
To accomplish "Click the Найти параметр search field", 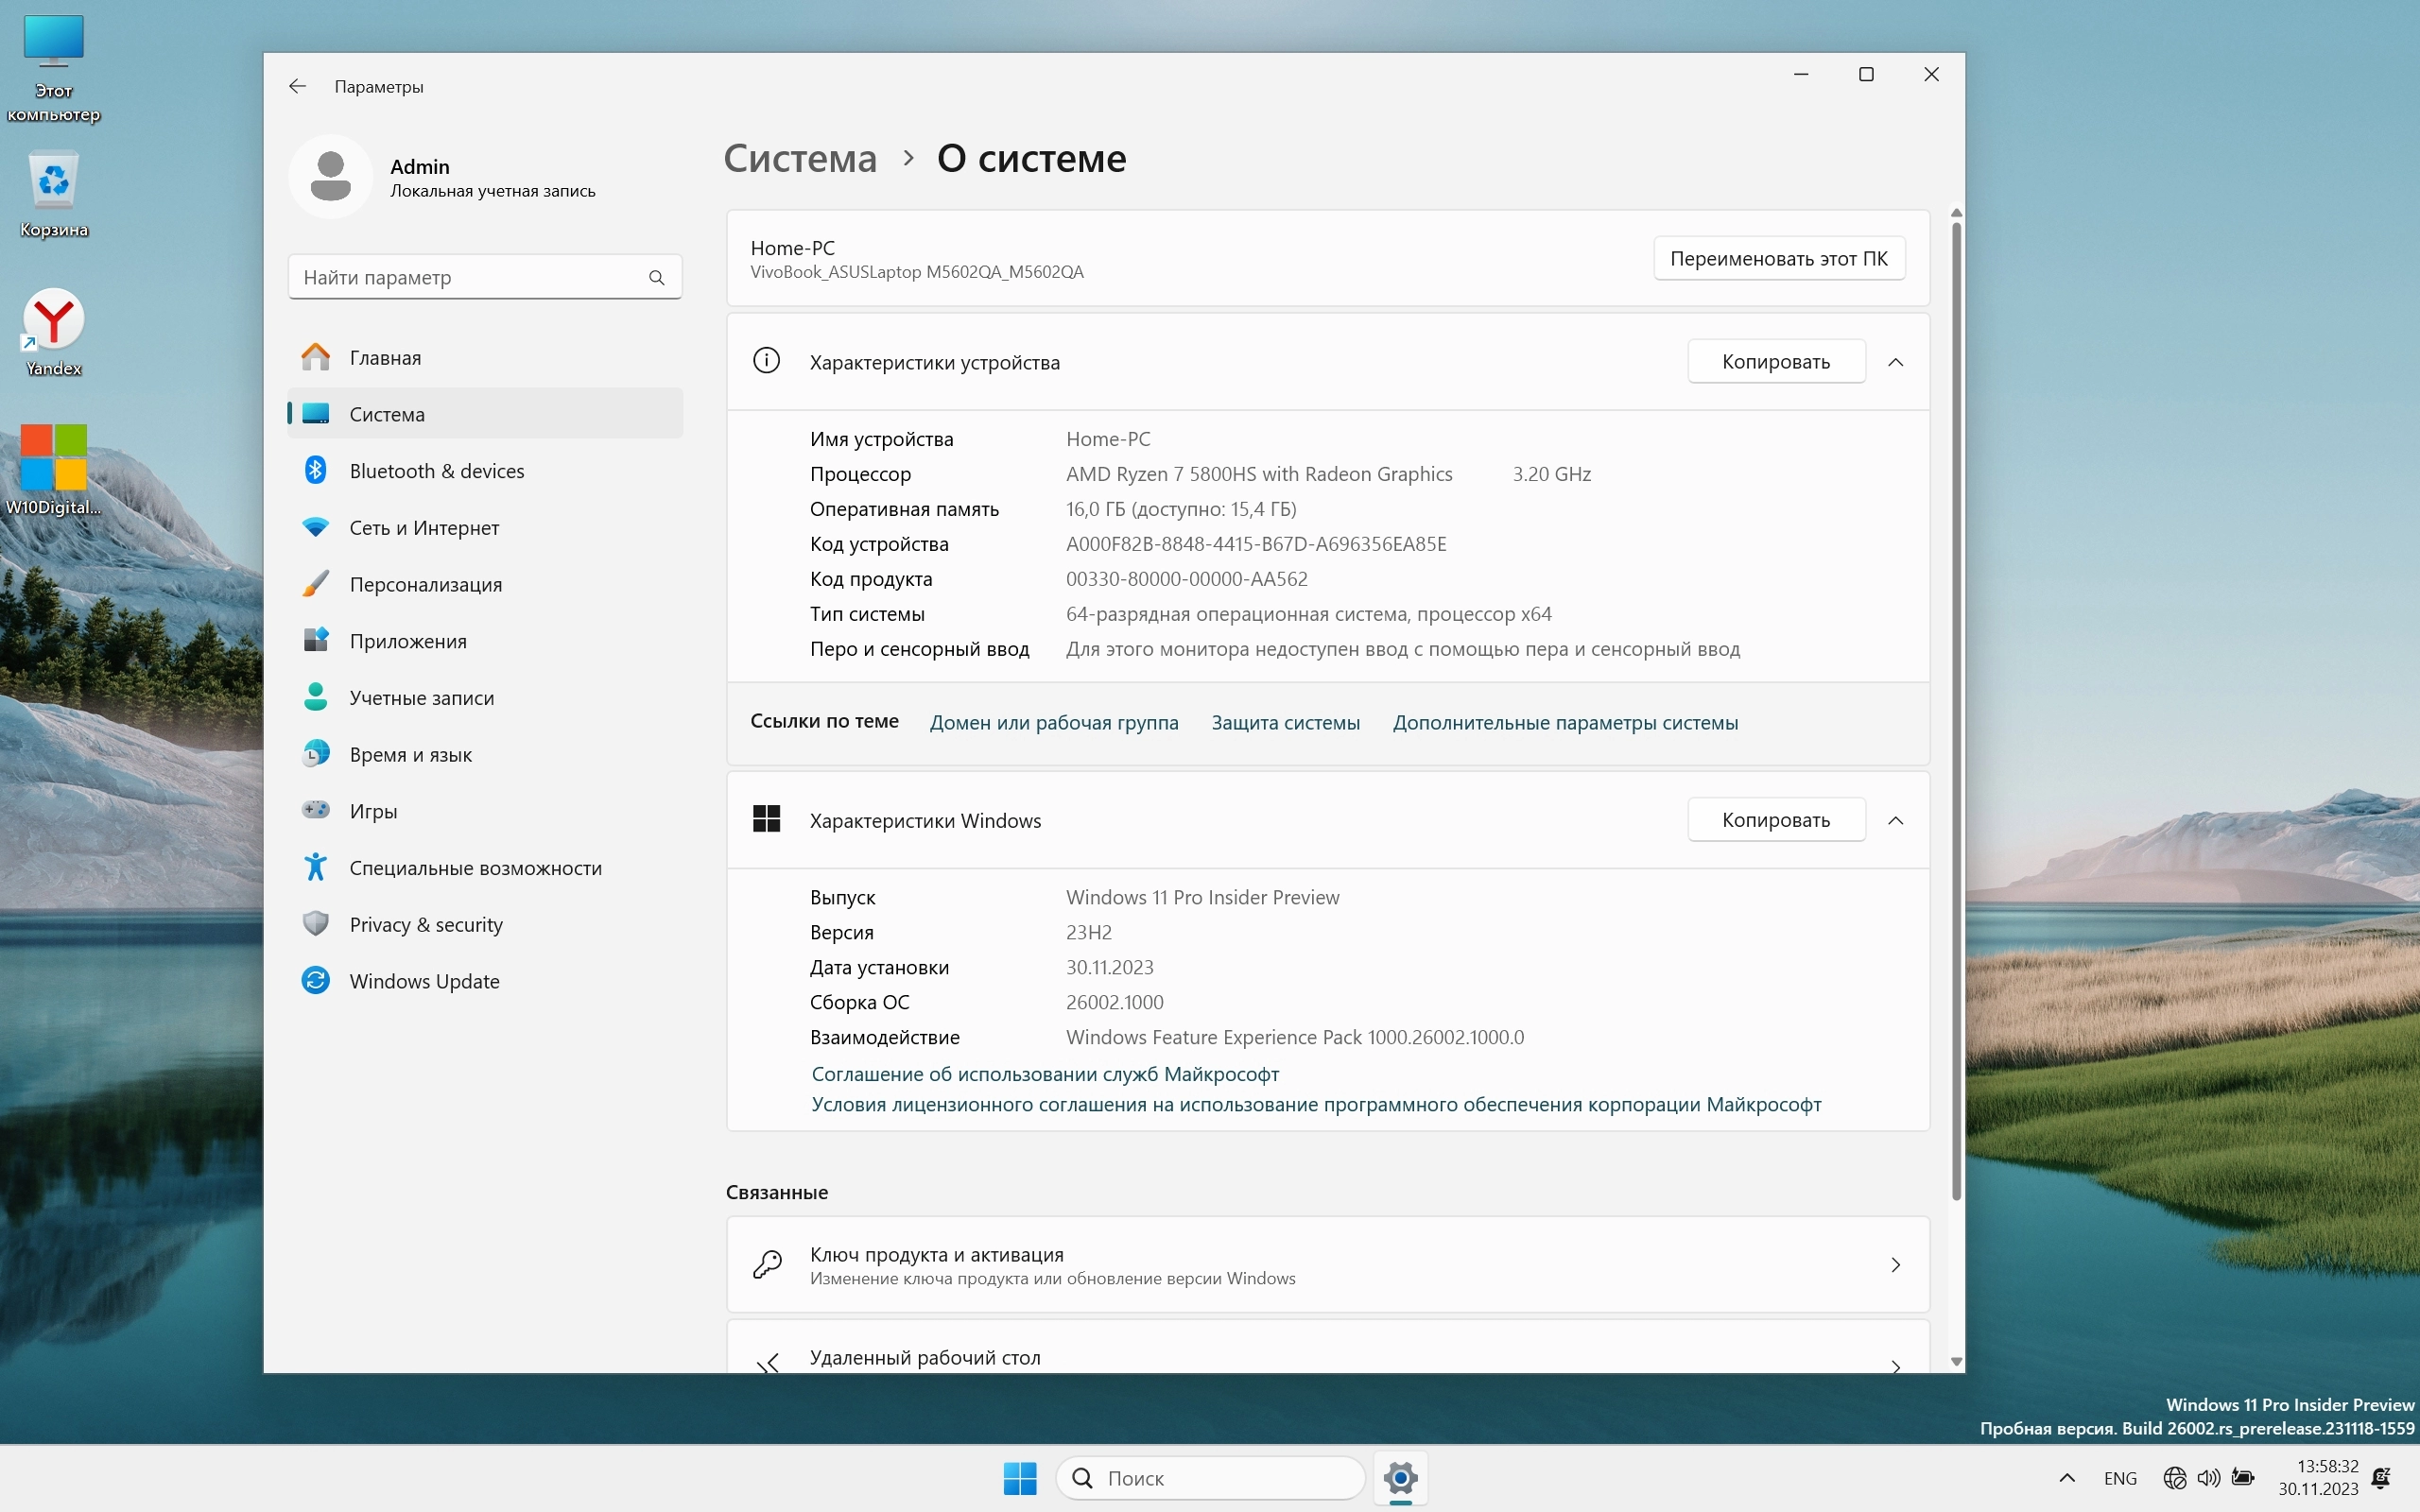I will tap(470, 277).
